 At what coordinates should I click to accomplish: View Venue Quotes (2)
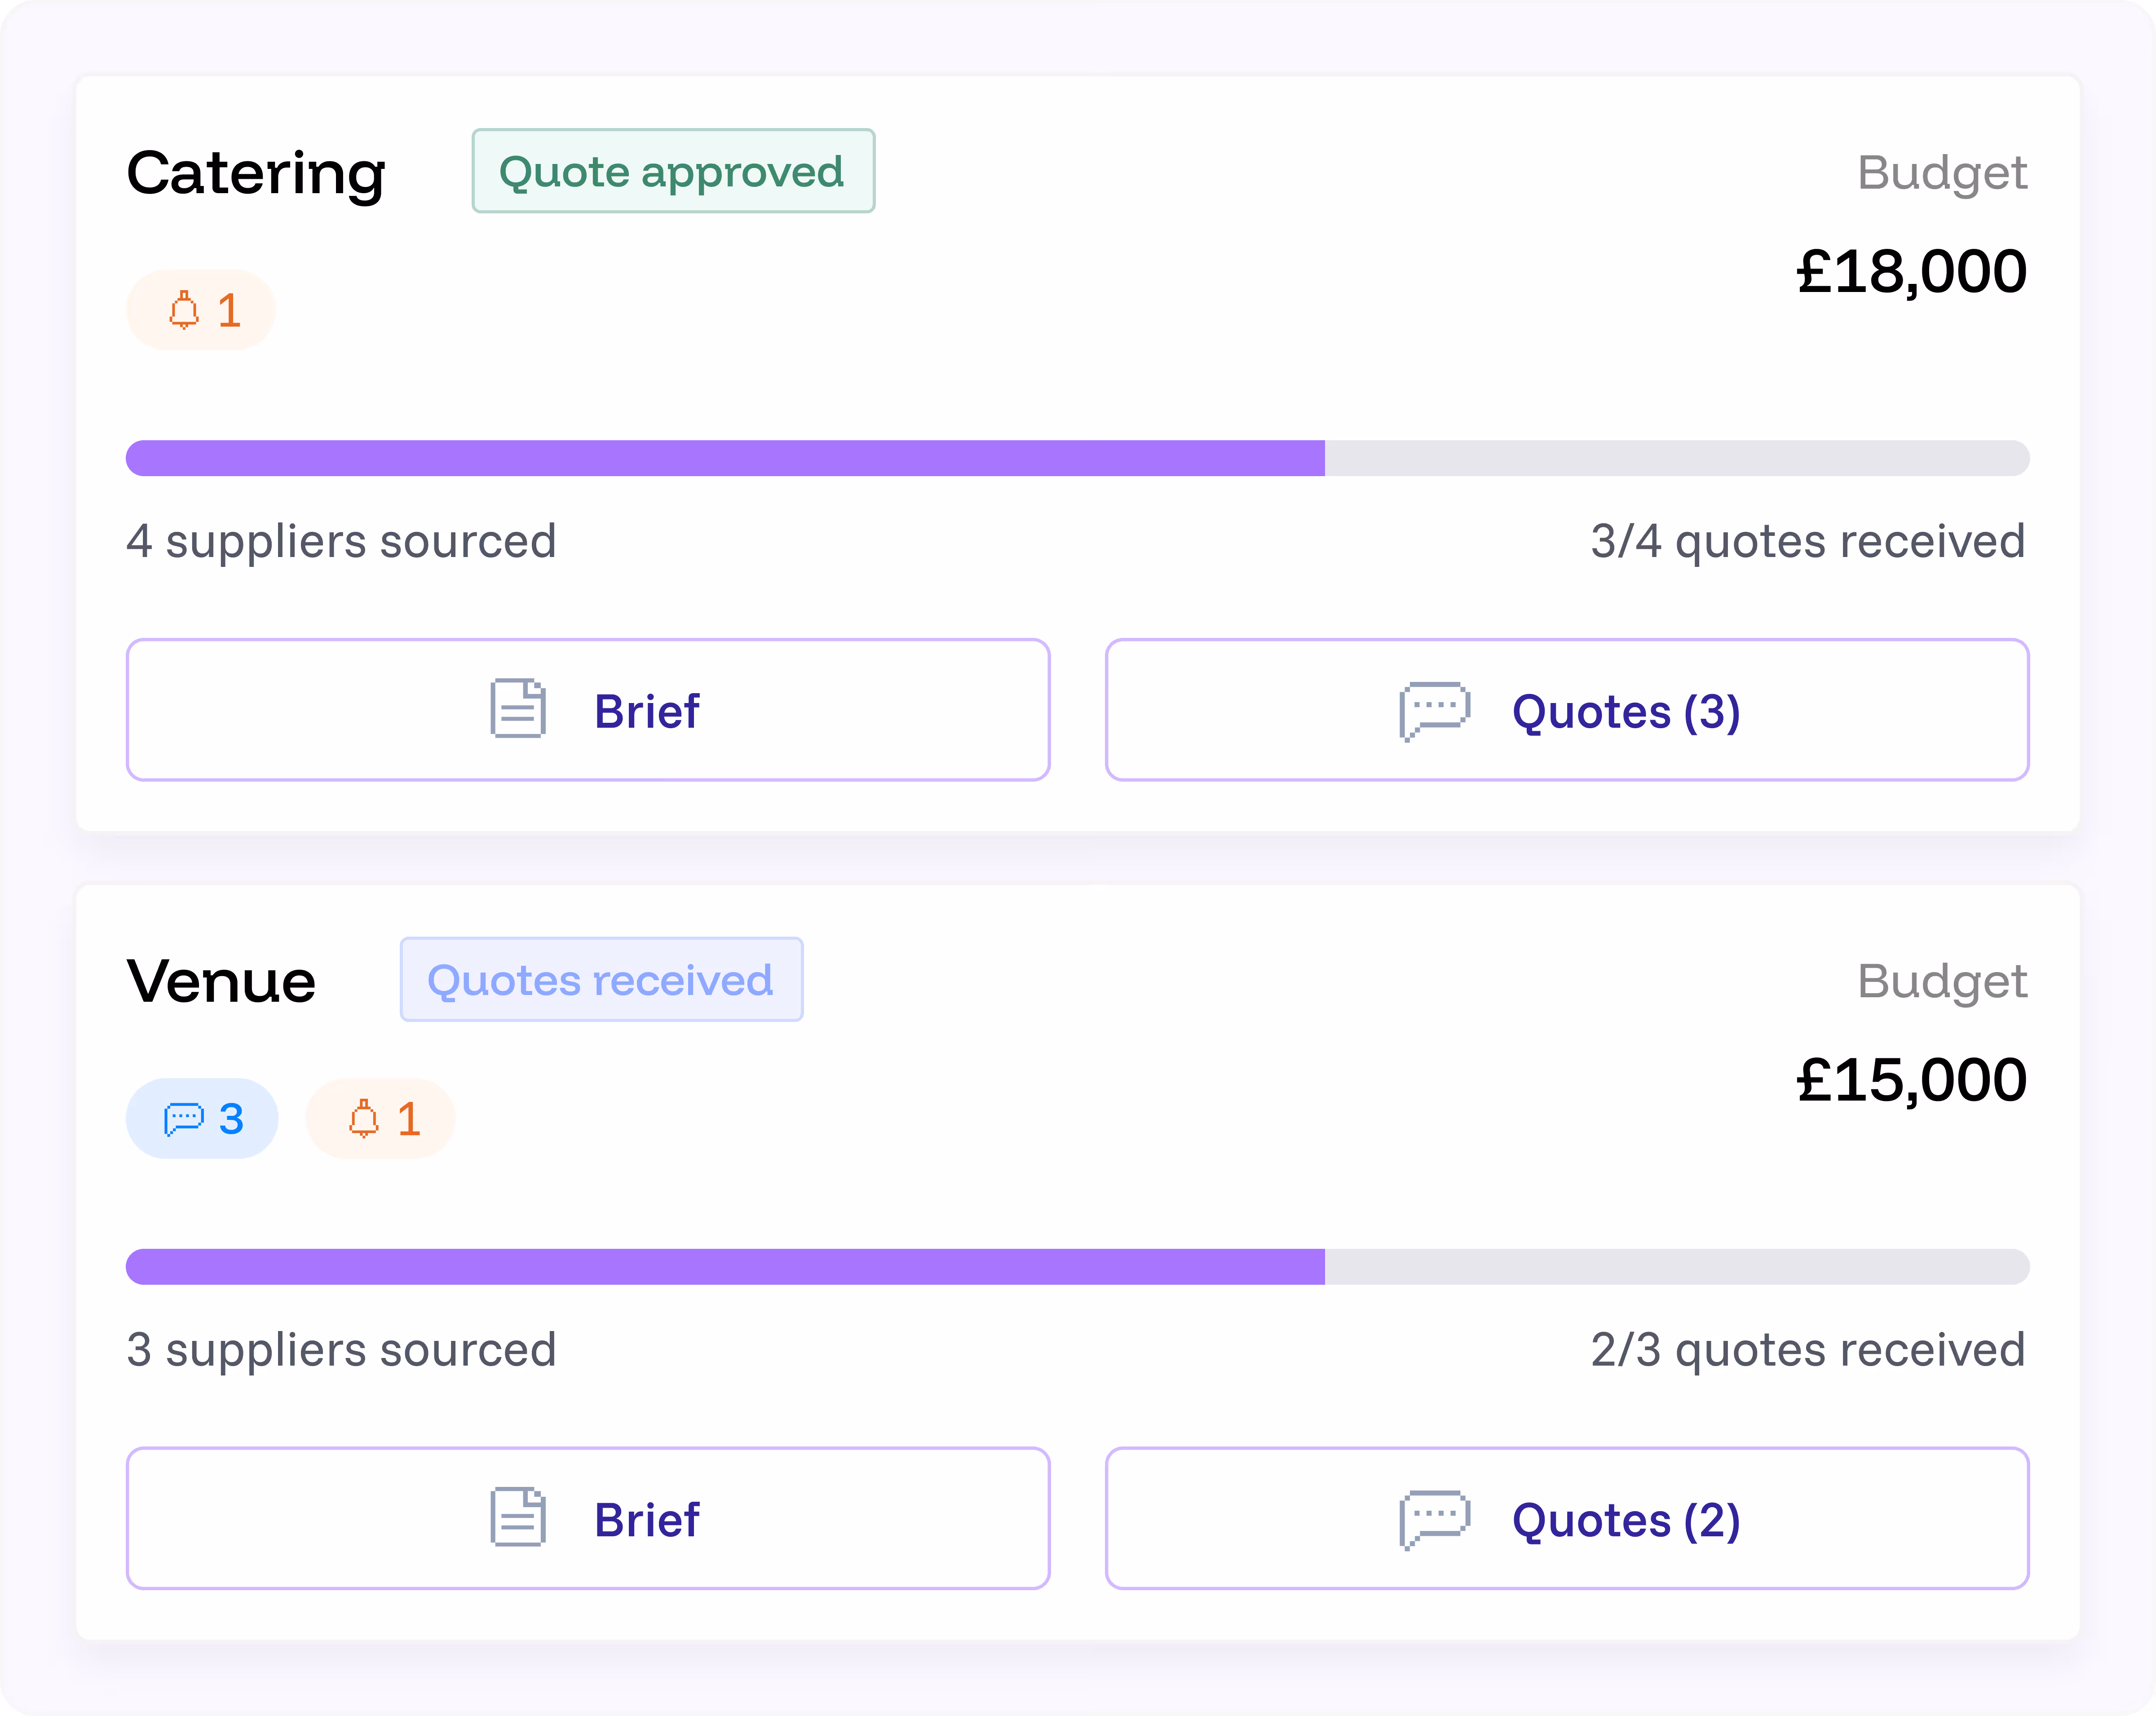coord(1567,1518)
